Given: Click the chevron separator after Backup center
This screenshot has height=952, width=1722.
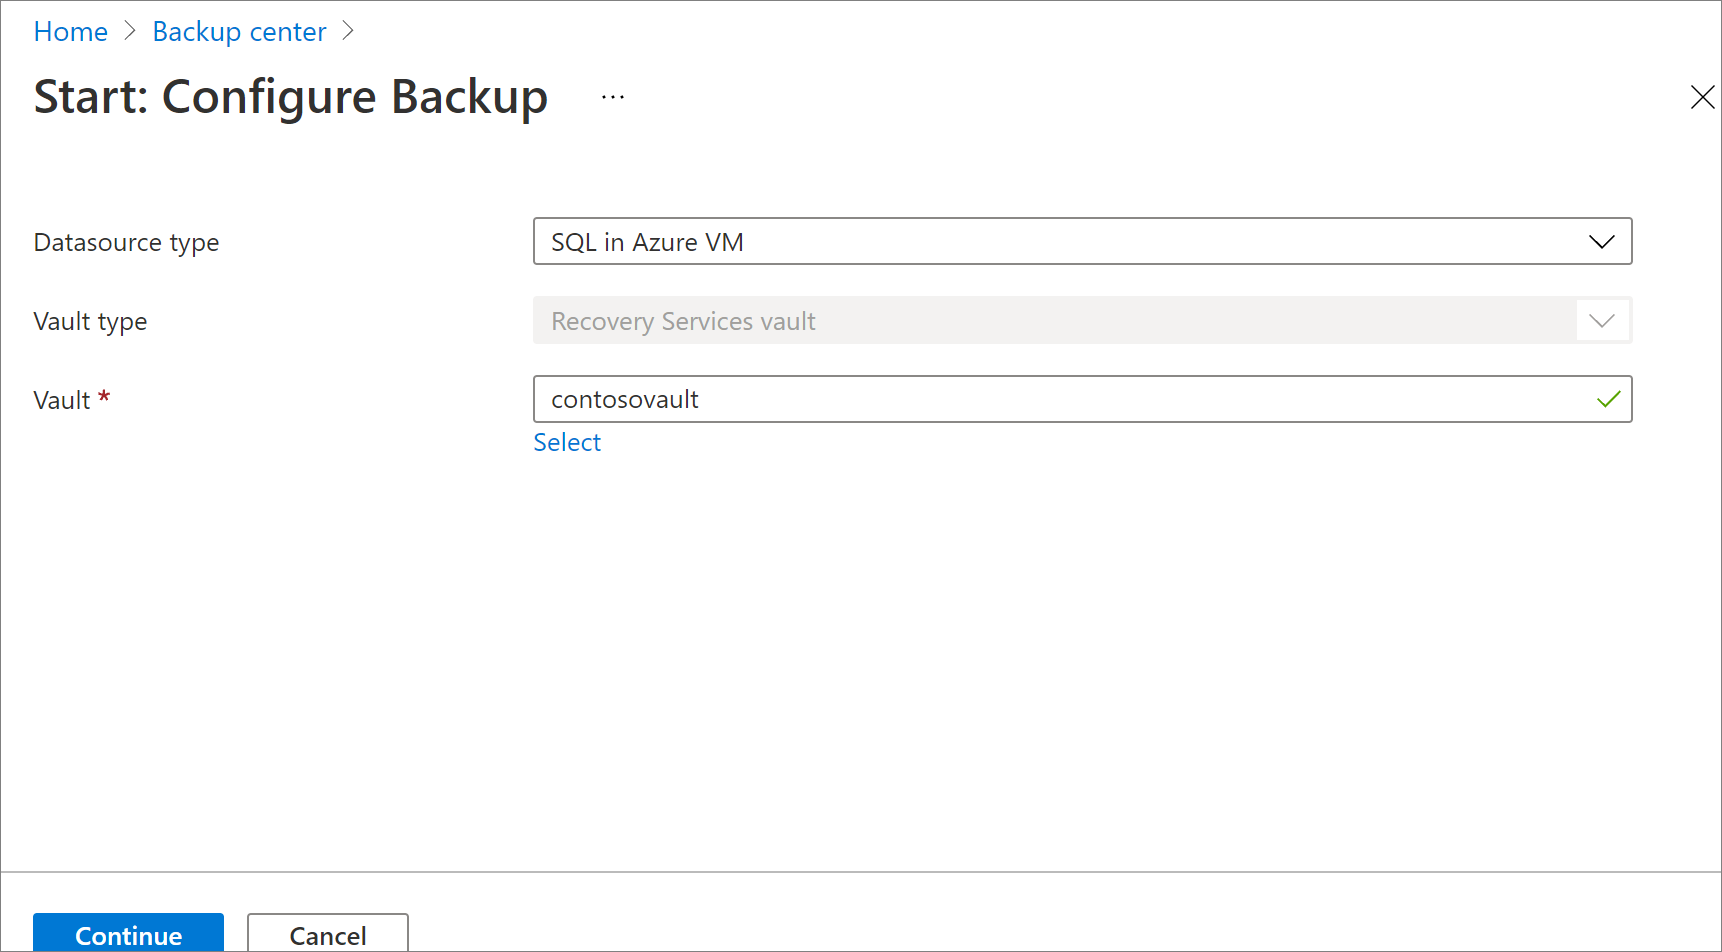Looking at the screenshot, I should (x=348, y=31).
